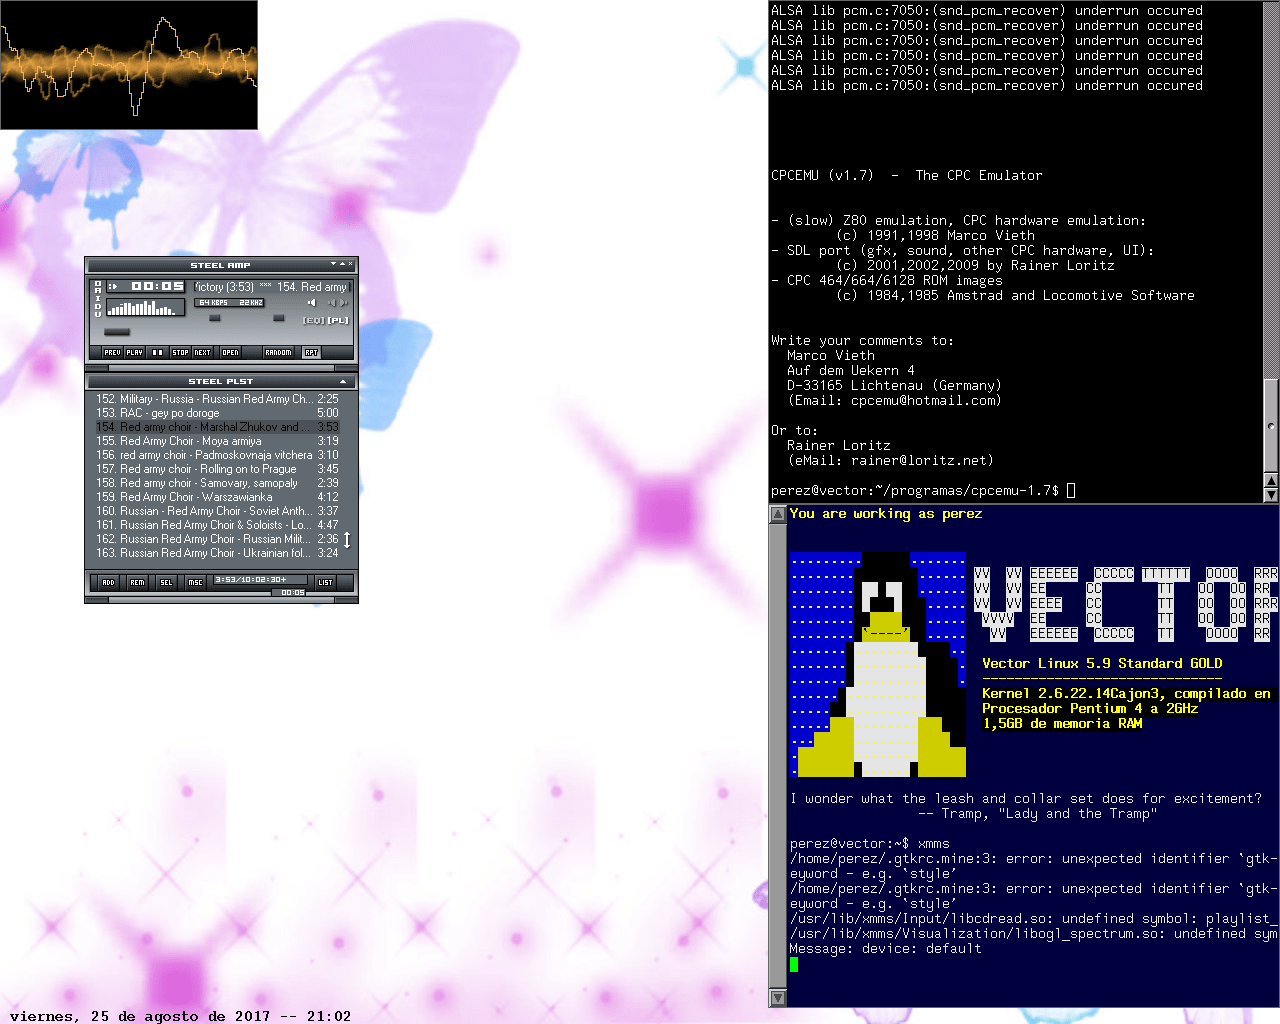This screenshot has height=1024, width=1280.
Task: Click the cpcemu@hotmail.com email text
Action: pos(922,400)
